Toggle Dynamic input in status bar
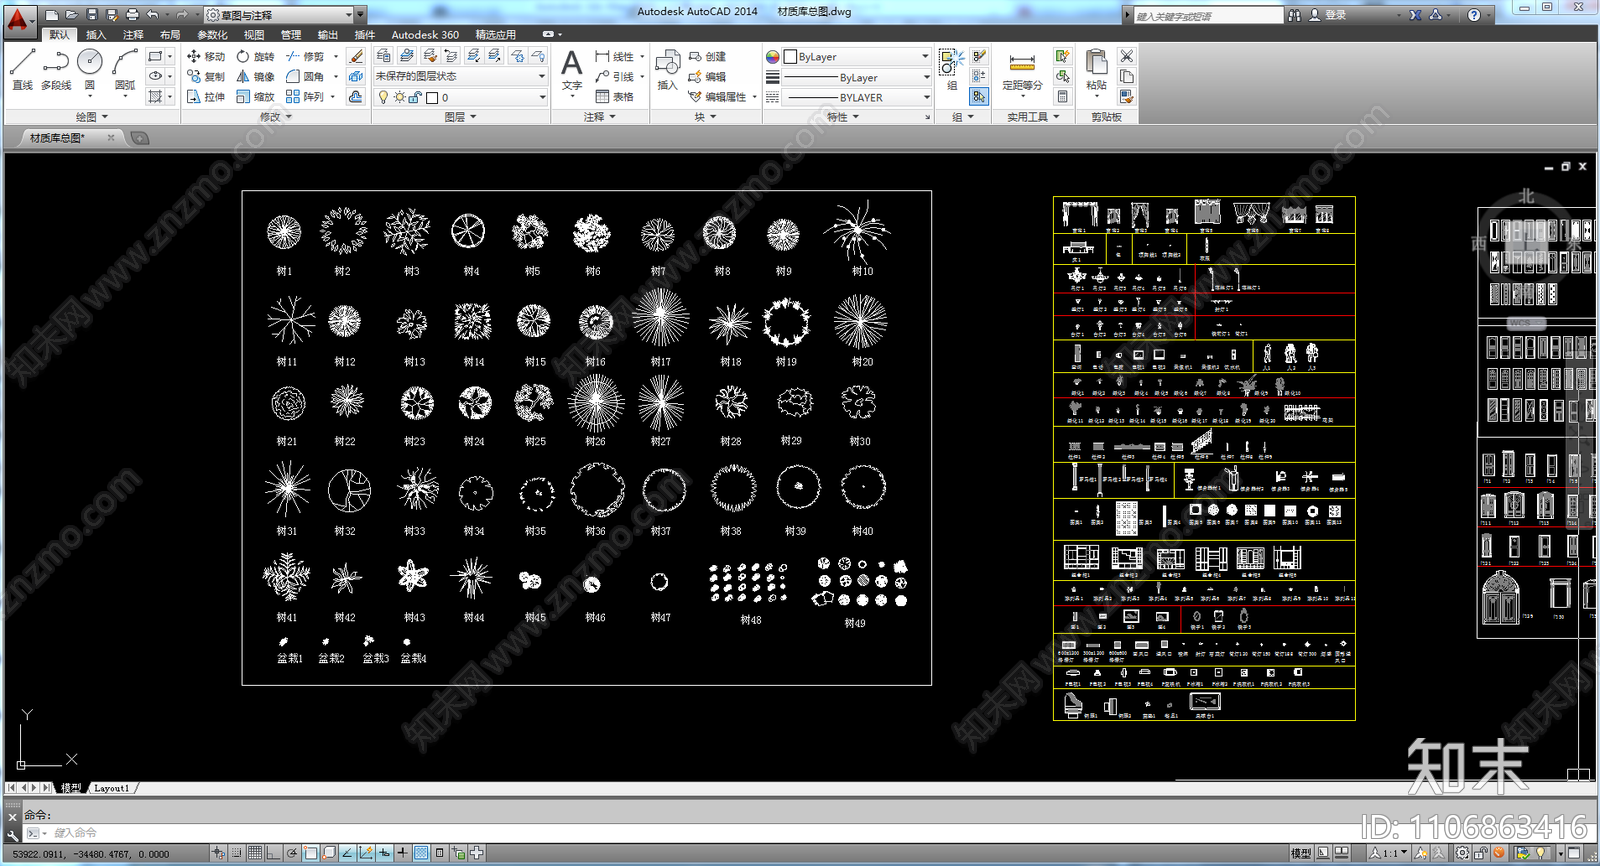1600x866 pixels. tap(384, 853)
